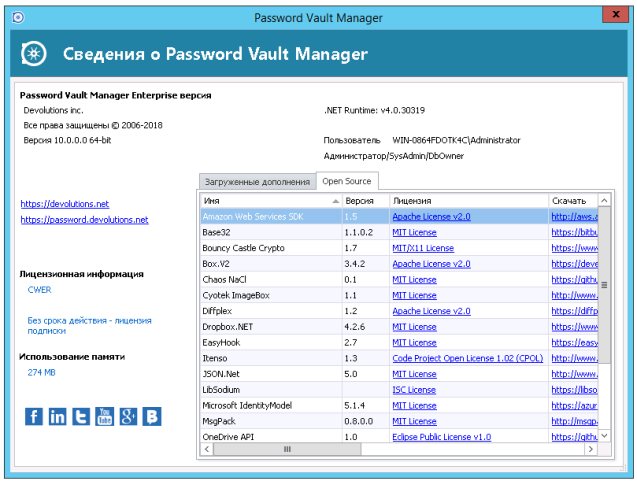This screenshot has width=637, height=481.
Task: Click the YouTube icon
Action: click(105, 416)
